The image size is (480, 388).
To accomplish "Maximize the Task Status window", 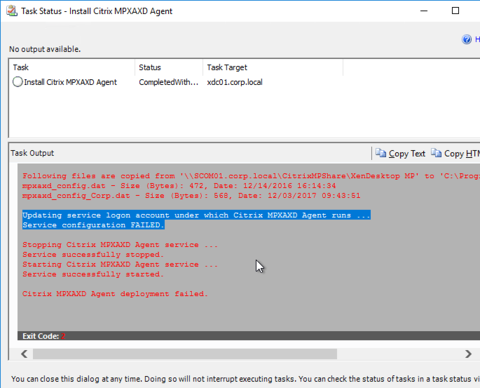I will tap(455, 11).
